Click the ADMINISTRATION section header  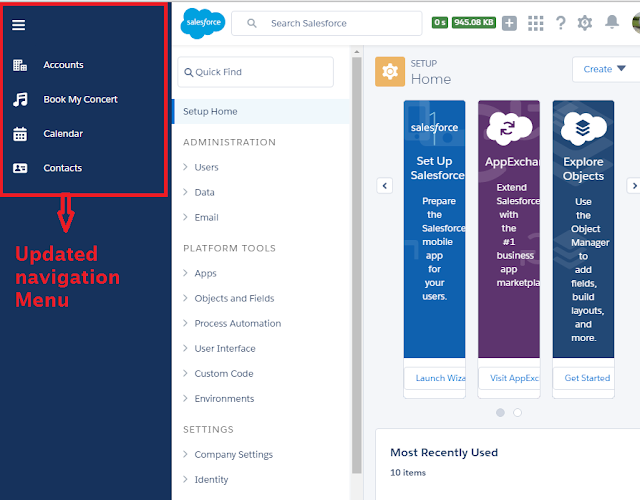tap(229, 142)
